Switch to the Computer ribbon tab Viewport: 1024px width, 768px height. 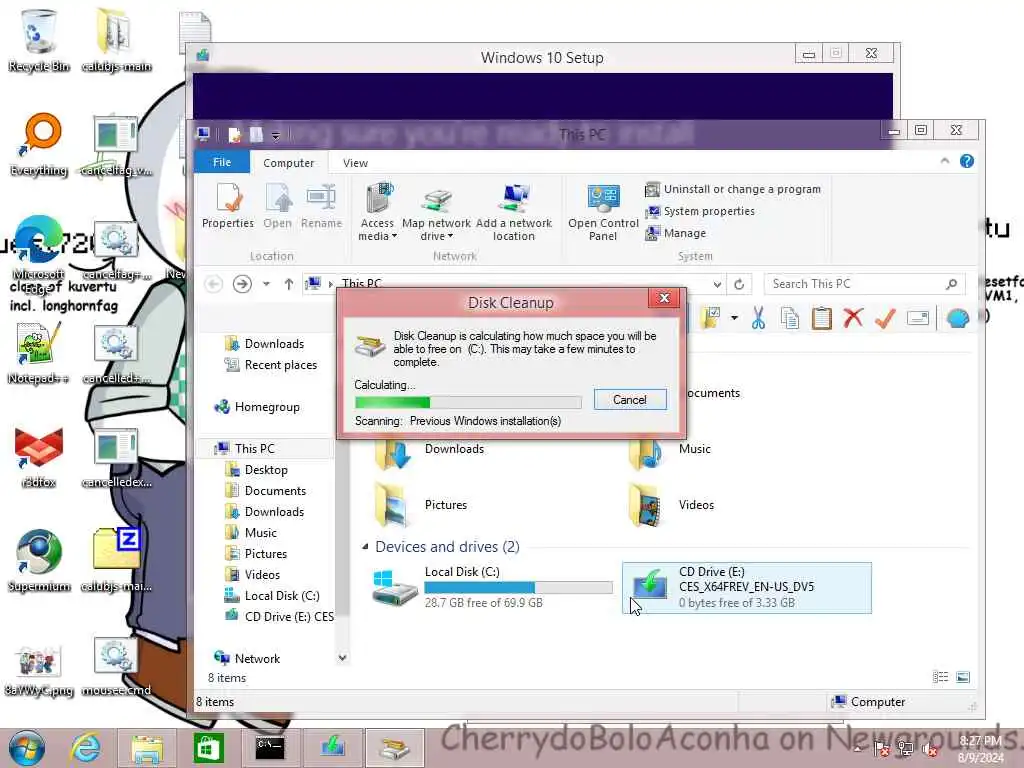[288, 163]
